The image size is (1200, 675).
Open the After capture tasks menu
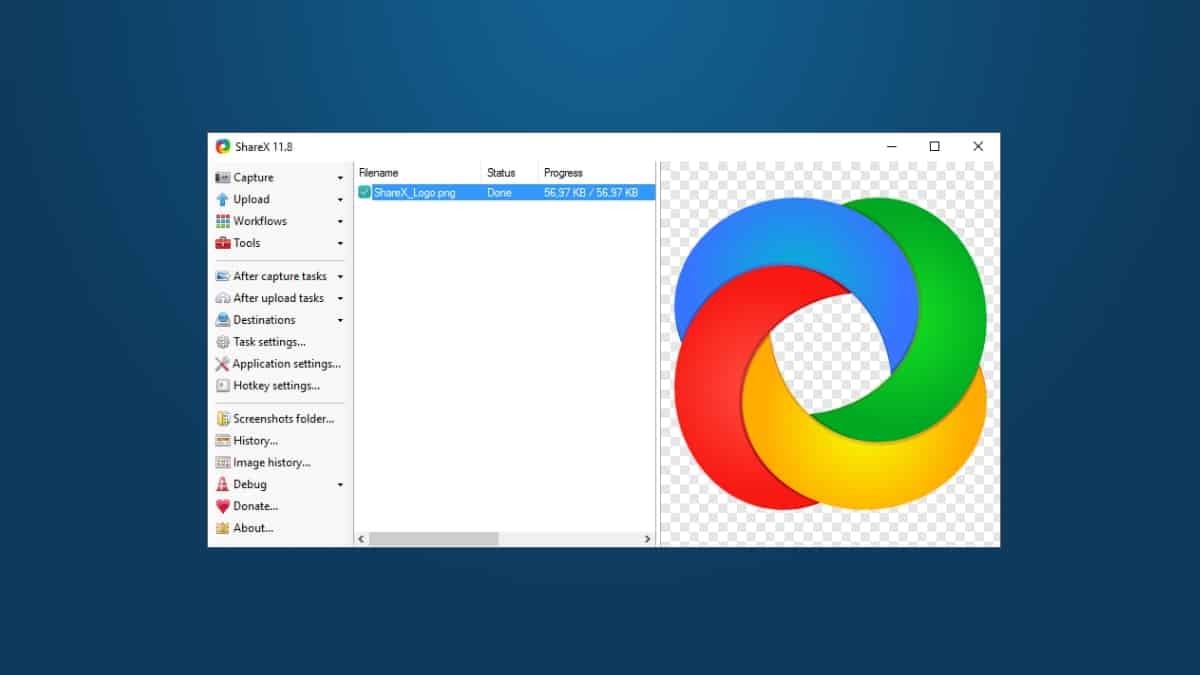280,276
